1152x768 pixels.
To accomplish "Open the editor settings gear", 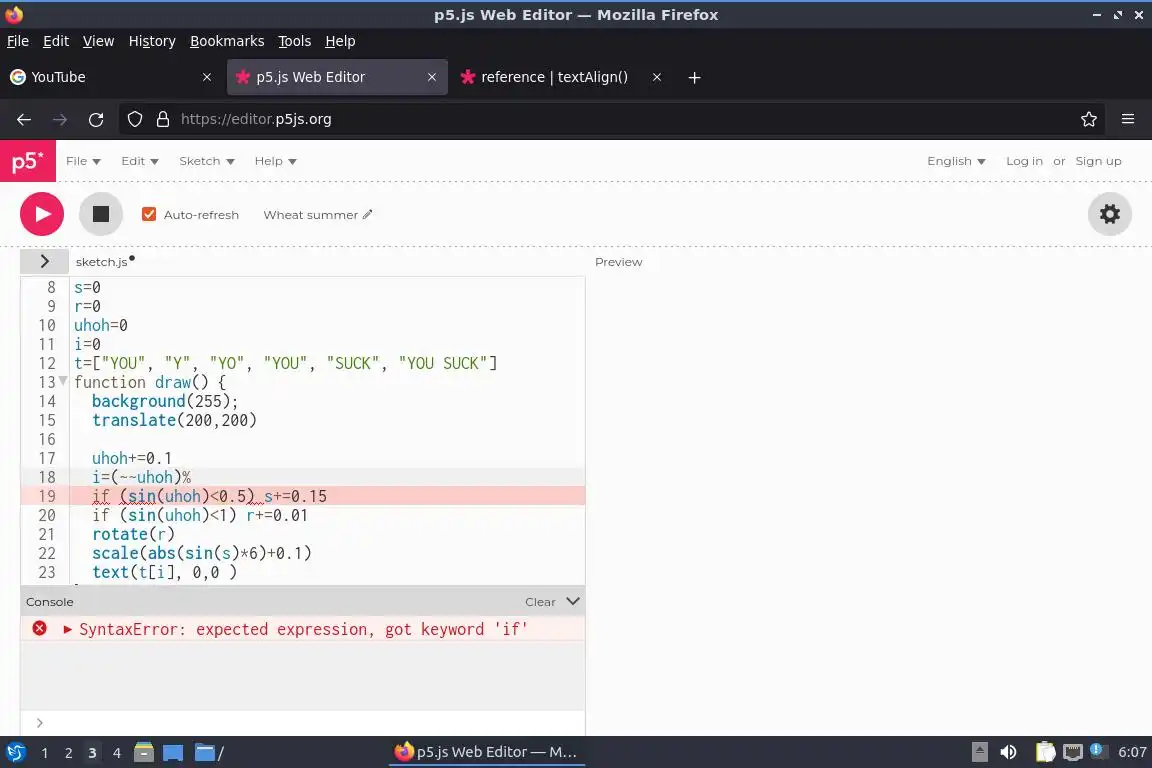I will pyautogui.click(x=1109, y=214).
